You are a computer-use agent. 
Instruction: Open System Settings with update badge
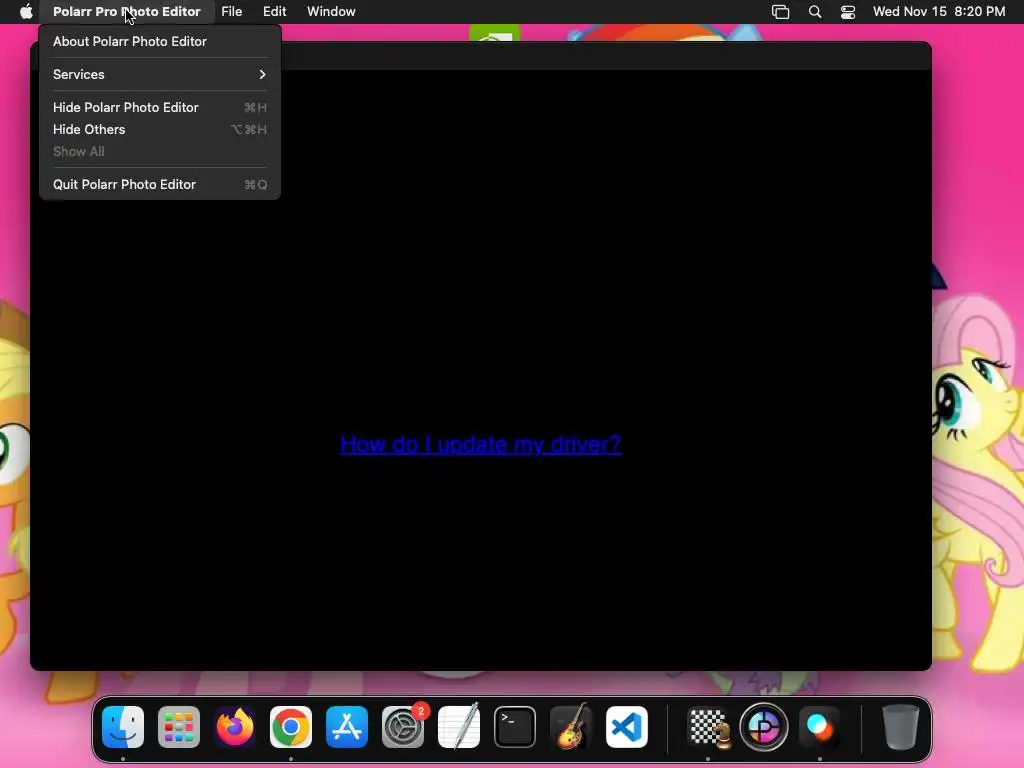pos(403,727)
